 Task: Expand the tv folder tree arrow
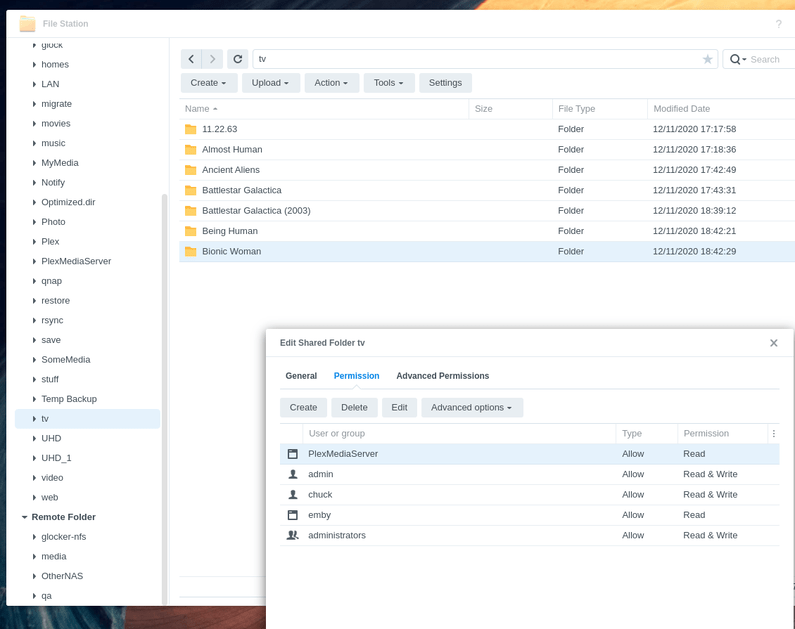(x=34, y=419)
